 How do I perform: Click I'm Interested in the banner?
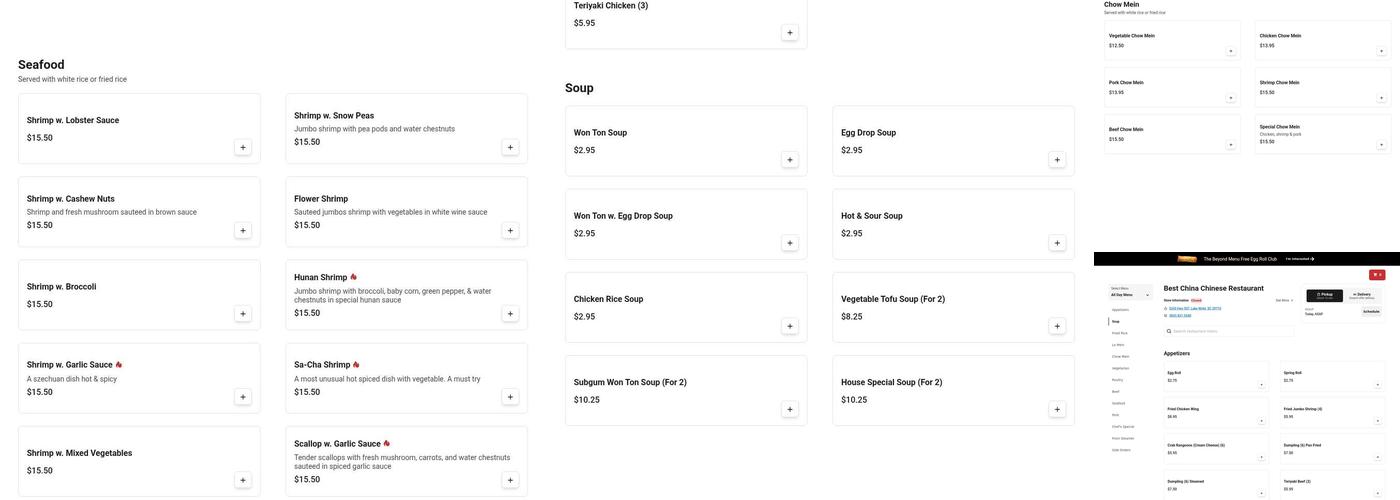coord(1299,258)
